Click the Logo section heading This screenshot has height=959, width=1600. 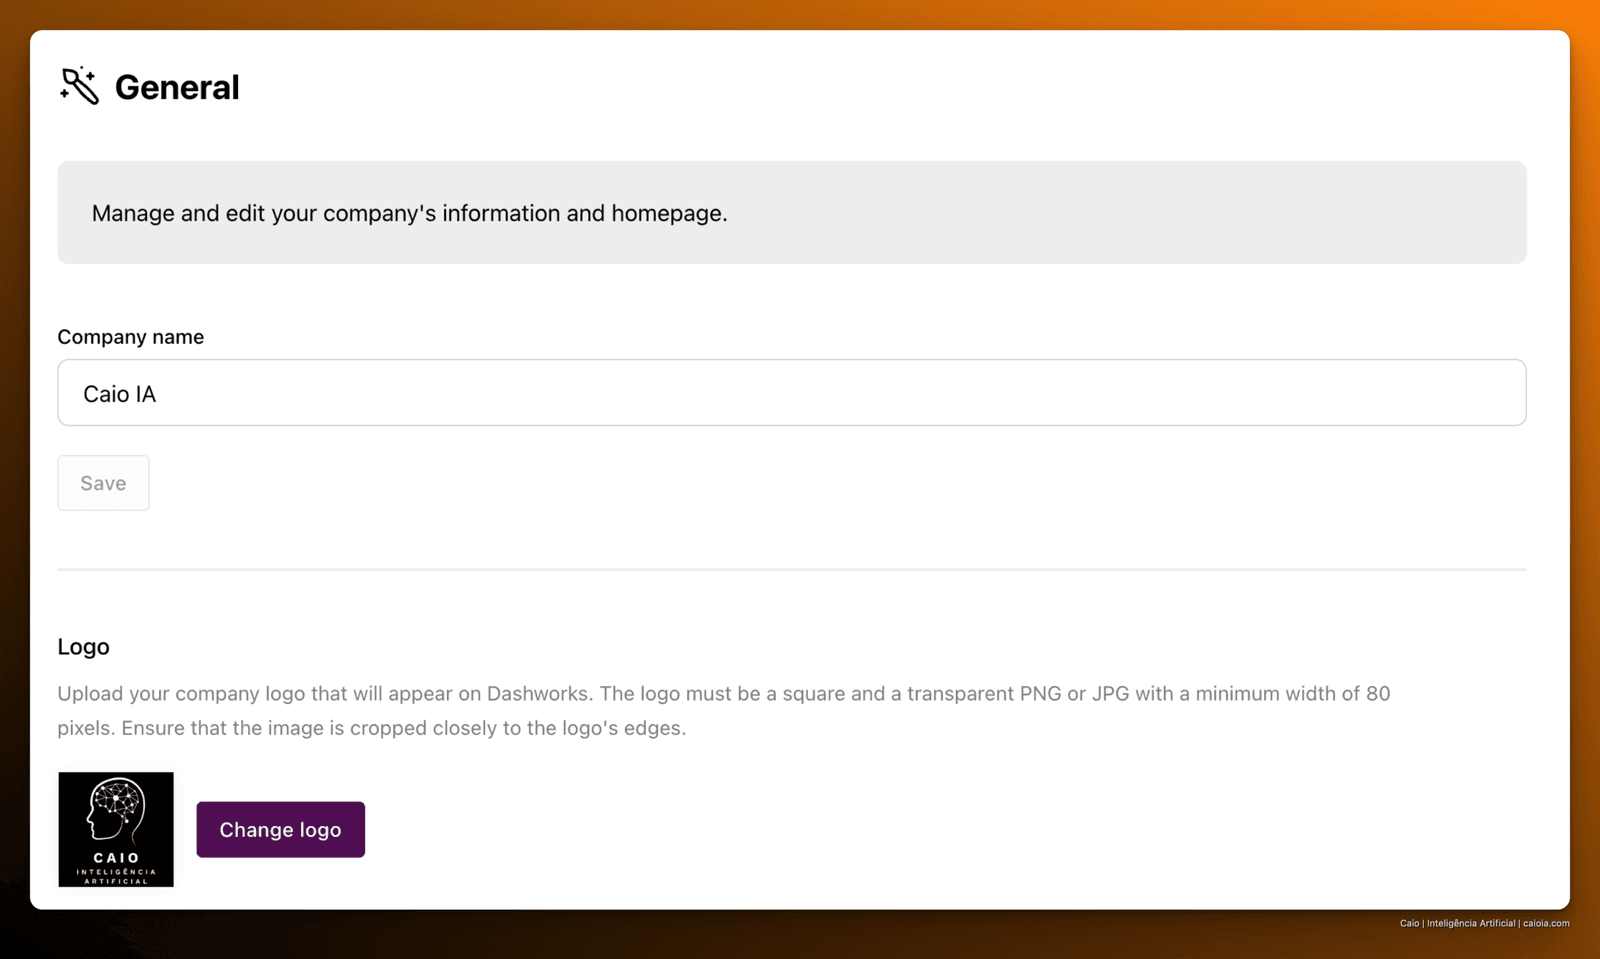[84, 647]
